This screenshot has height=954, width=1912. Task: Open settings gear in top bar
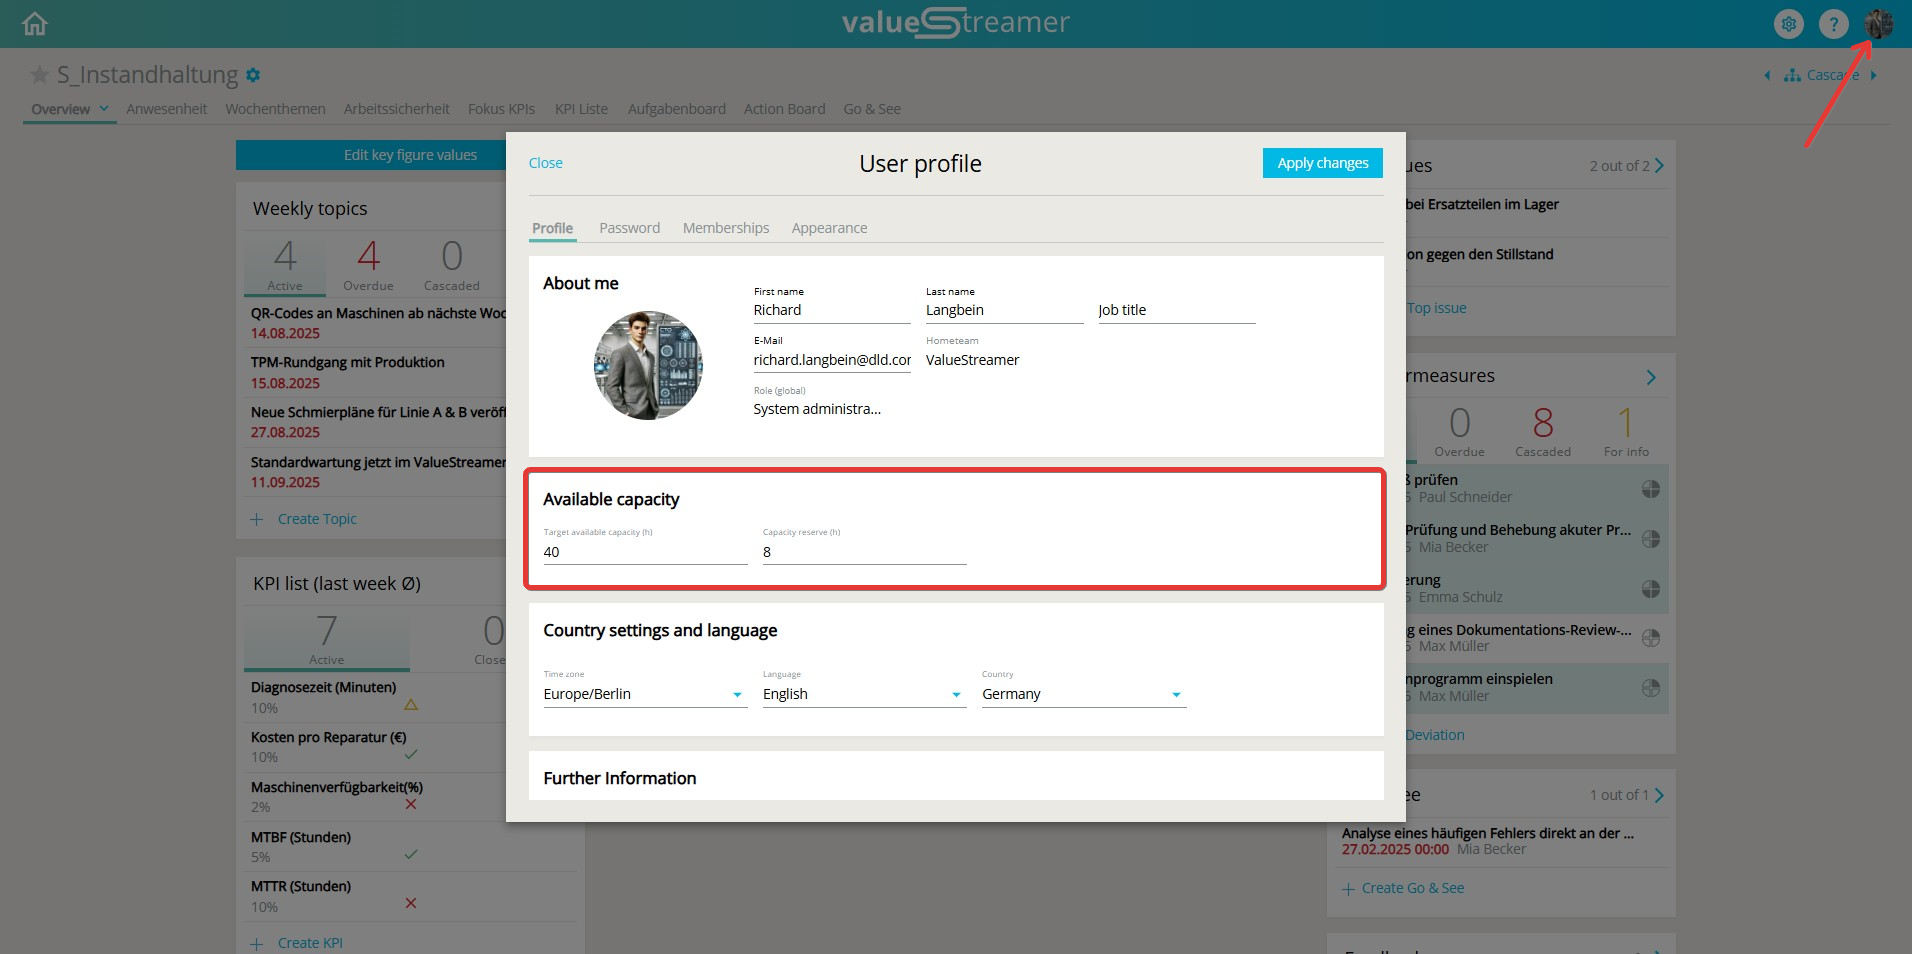click(1788, 24)
